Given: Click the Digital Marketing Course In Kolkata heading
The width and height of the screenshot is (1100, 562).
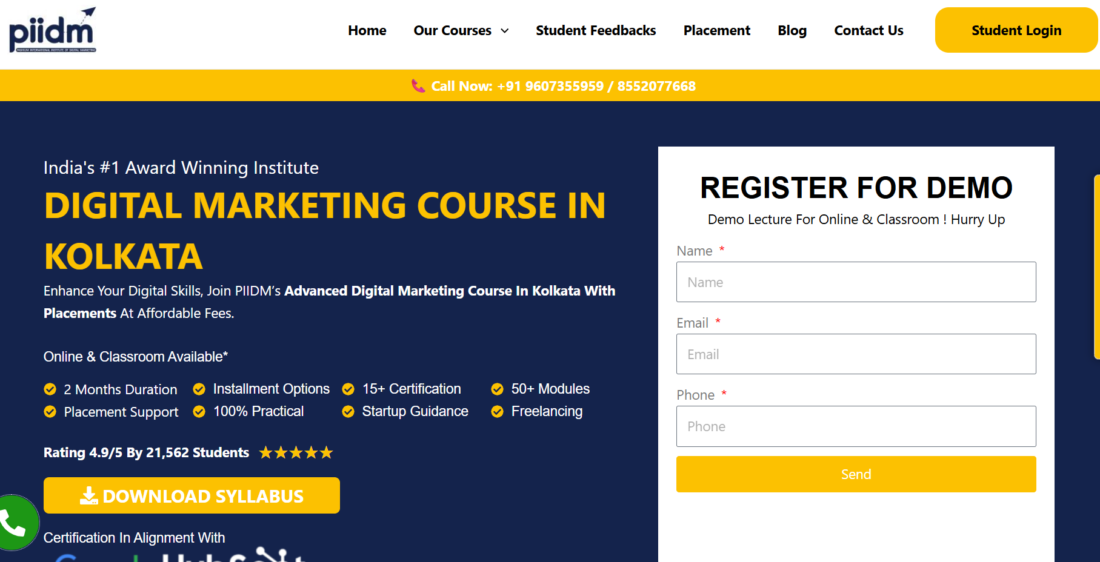Looking at the screenshot, I should click(x=324, y=230).
